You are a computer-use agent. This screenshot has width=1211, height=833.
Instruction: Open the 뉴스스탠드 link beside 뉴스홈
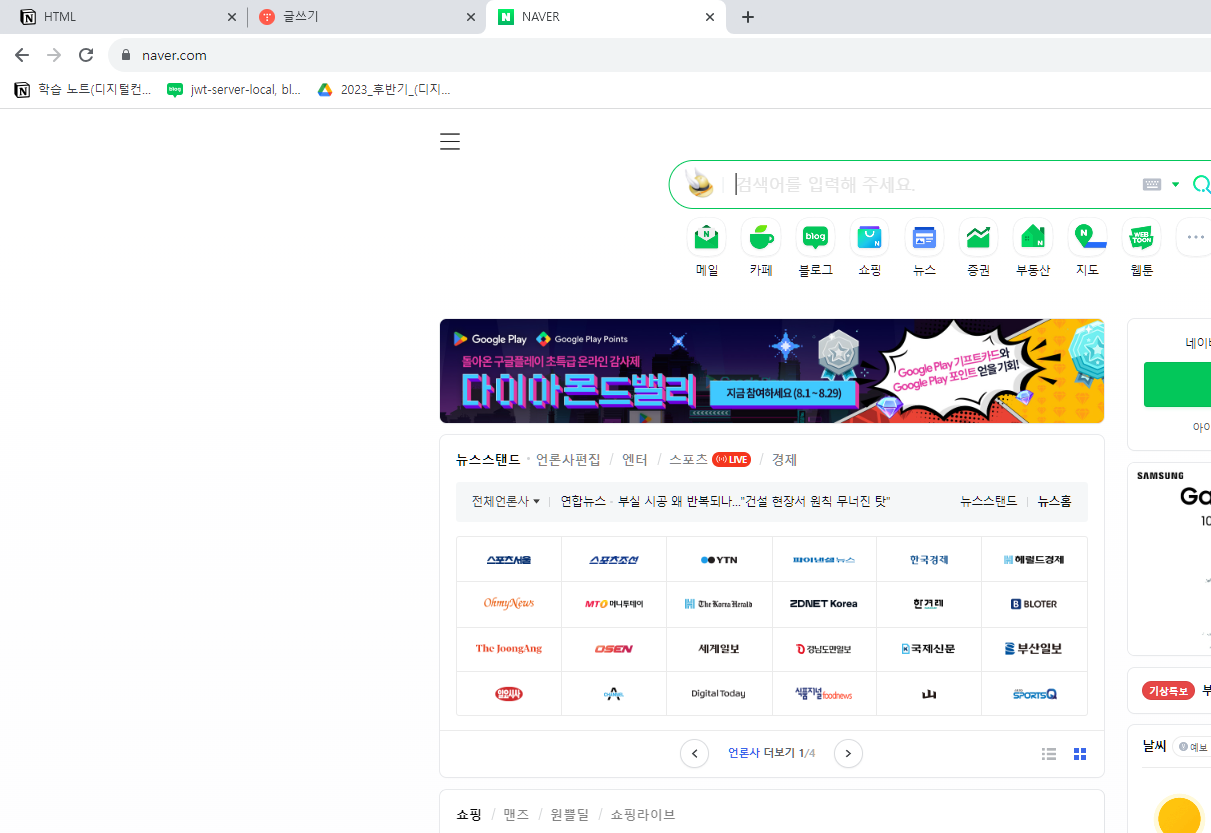pos(988,501)
